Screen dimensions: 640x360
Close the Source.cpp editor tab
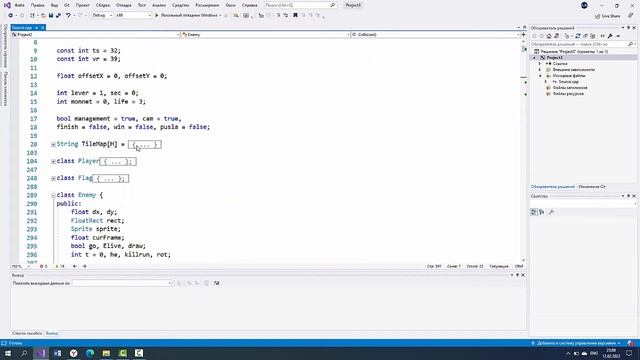(x=42, y=27)
